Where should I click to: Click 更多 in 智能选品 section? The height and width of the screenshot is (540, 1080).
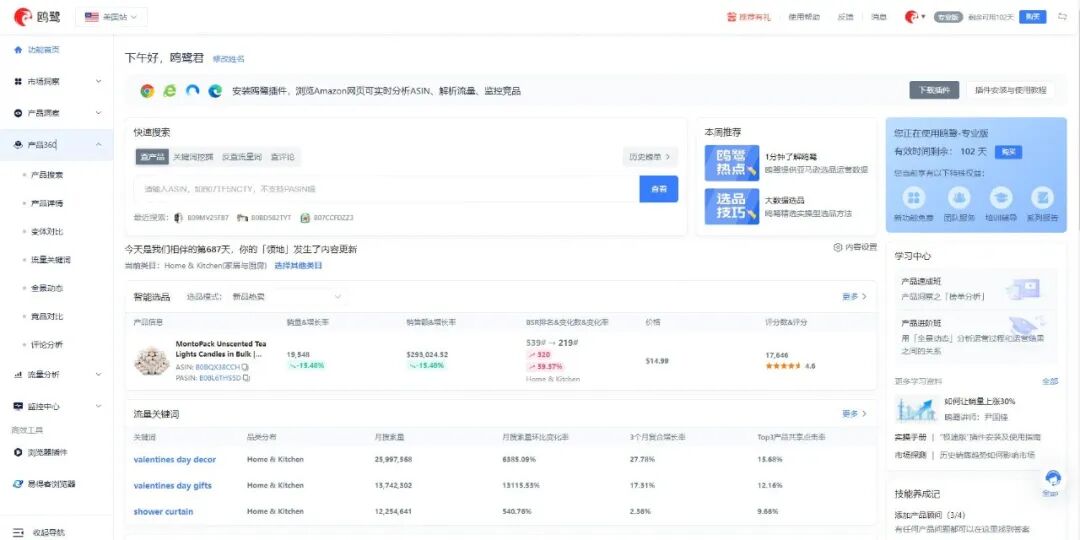point(854,297)
